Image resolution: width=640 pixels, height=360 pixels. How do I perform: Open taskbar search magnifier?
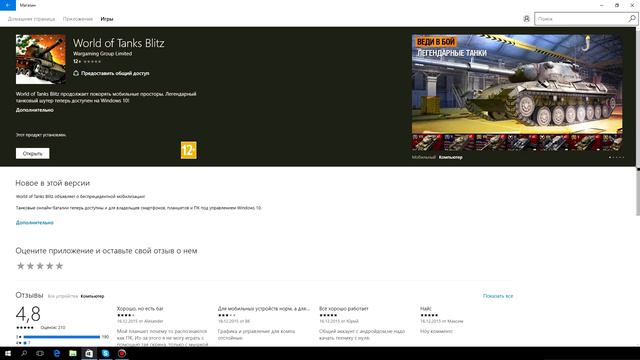(x=24, y=353)
